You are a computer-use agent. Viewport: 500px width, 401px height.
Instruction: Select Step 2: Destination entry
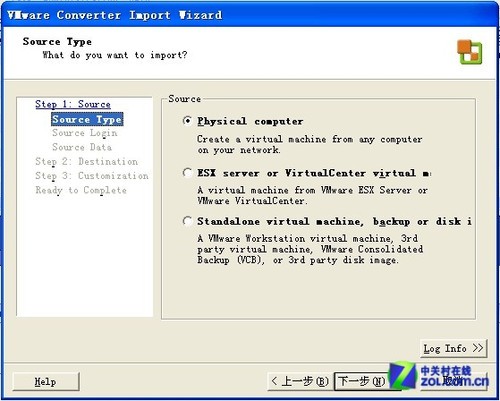[x=86, y=162]
